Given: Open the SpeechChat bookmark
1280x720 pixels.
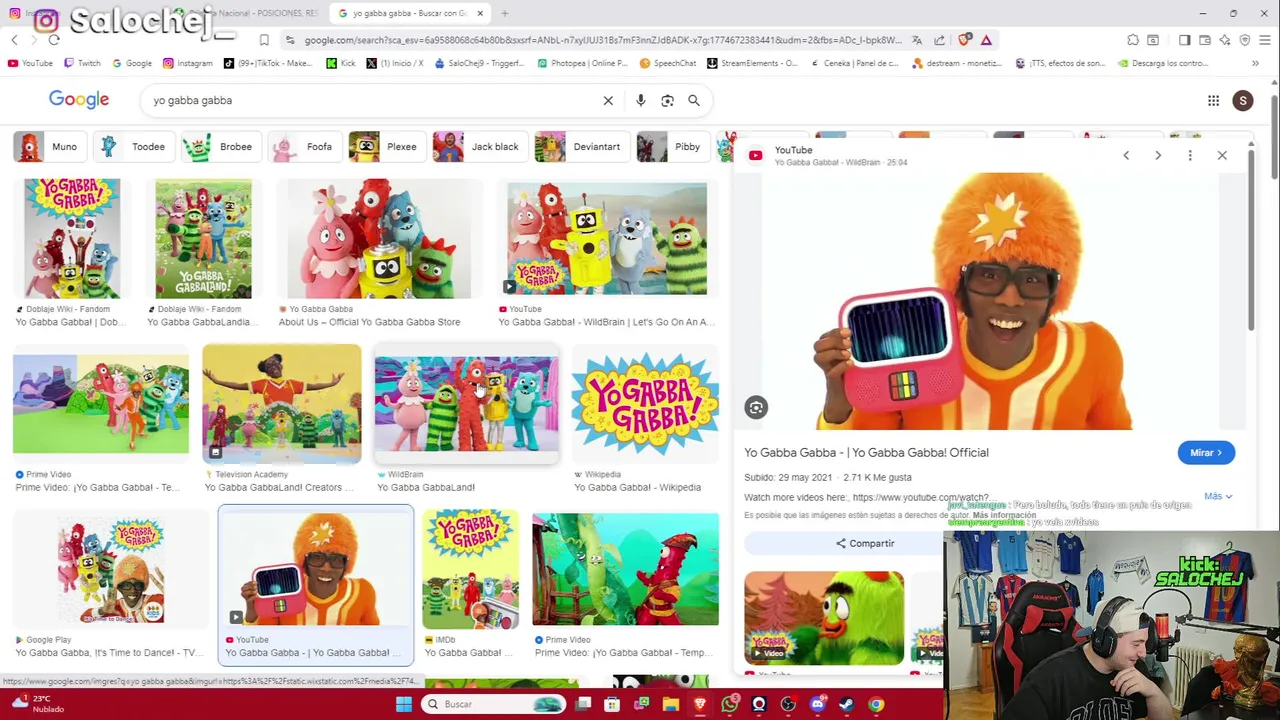Looking at the screenshot, I should 668,63.
